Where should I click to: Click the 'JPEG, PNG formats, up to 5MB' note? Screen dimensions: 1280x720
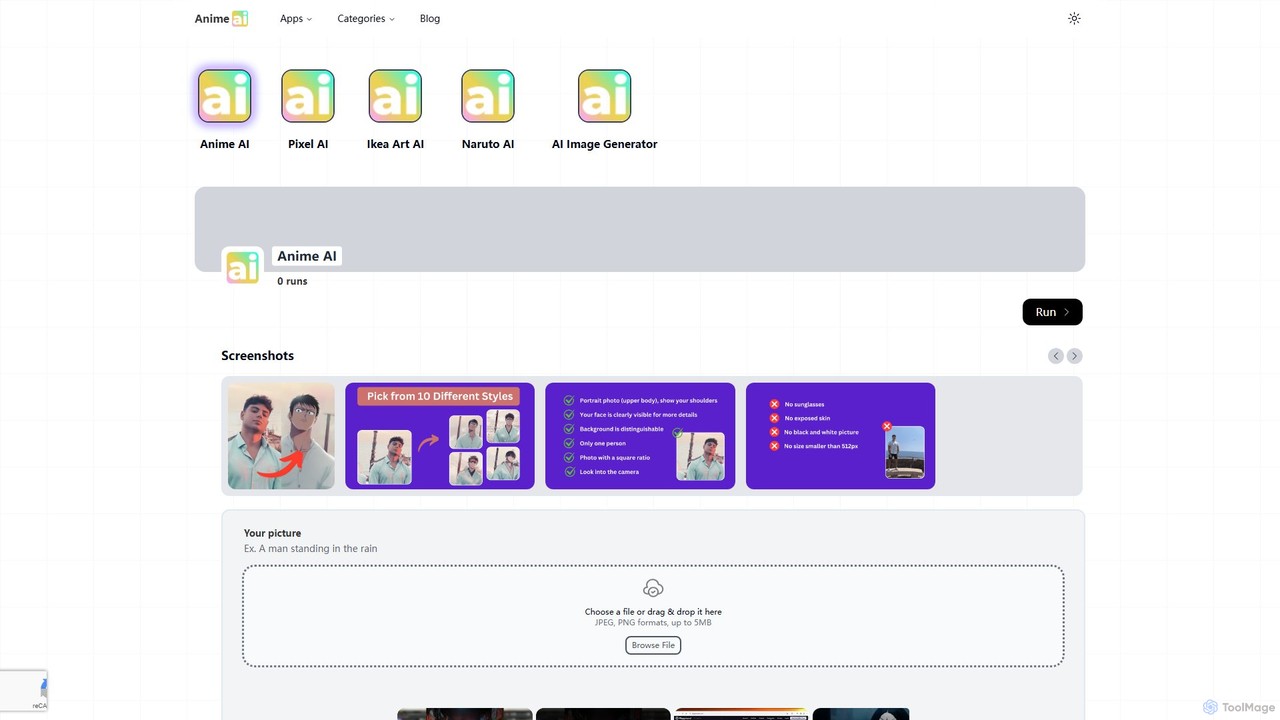[653, 623]
